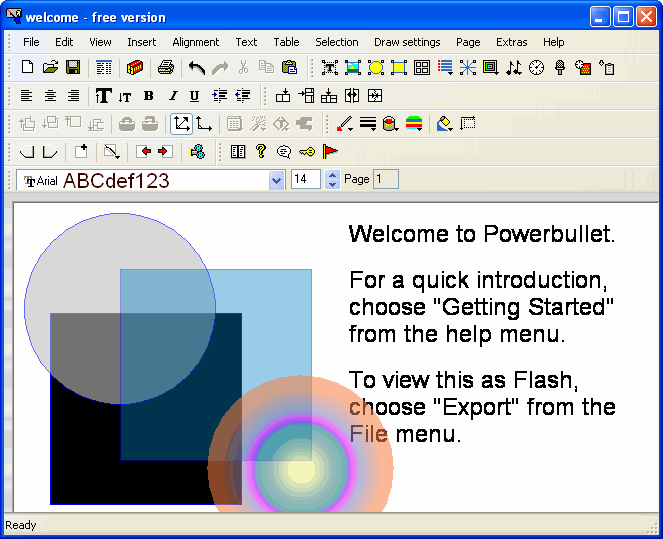Center-align the text
Screen dimensions: 663x539
[x=50, y=96]
